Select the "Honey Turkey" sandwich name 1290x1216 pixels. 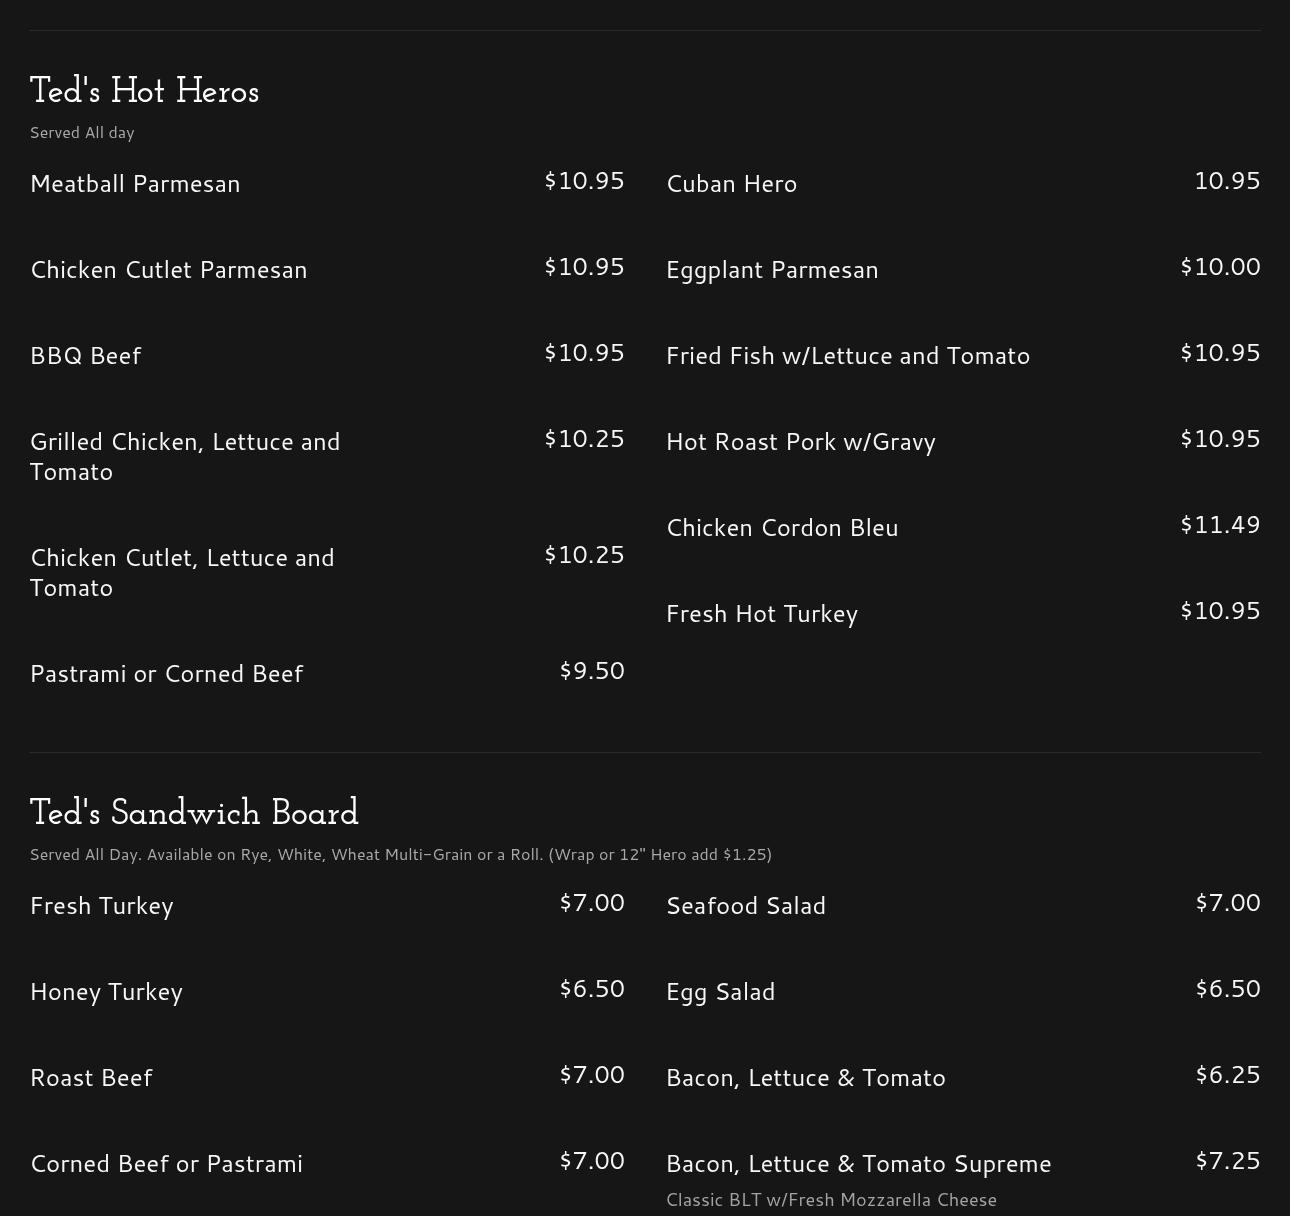106,992
